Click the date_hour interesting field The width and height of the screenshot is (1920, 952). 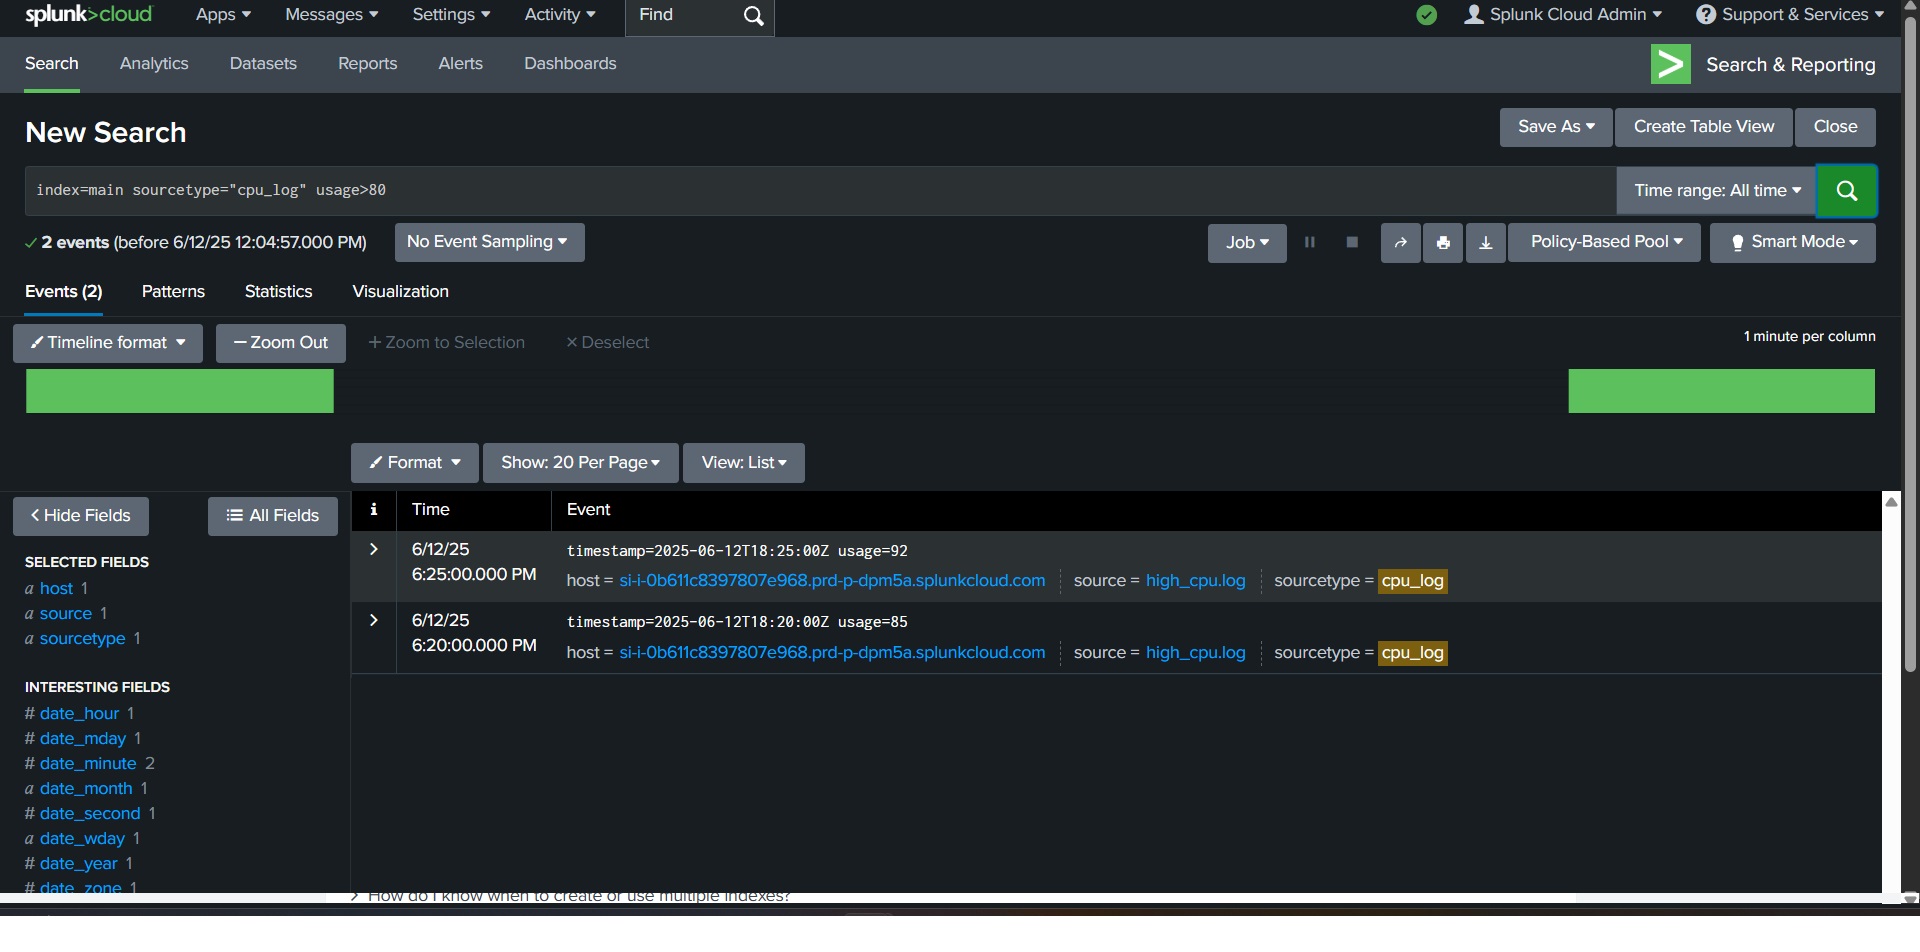[x=80, y=714]
